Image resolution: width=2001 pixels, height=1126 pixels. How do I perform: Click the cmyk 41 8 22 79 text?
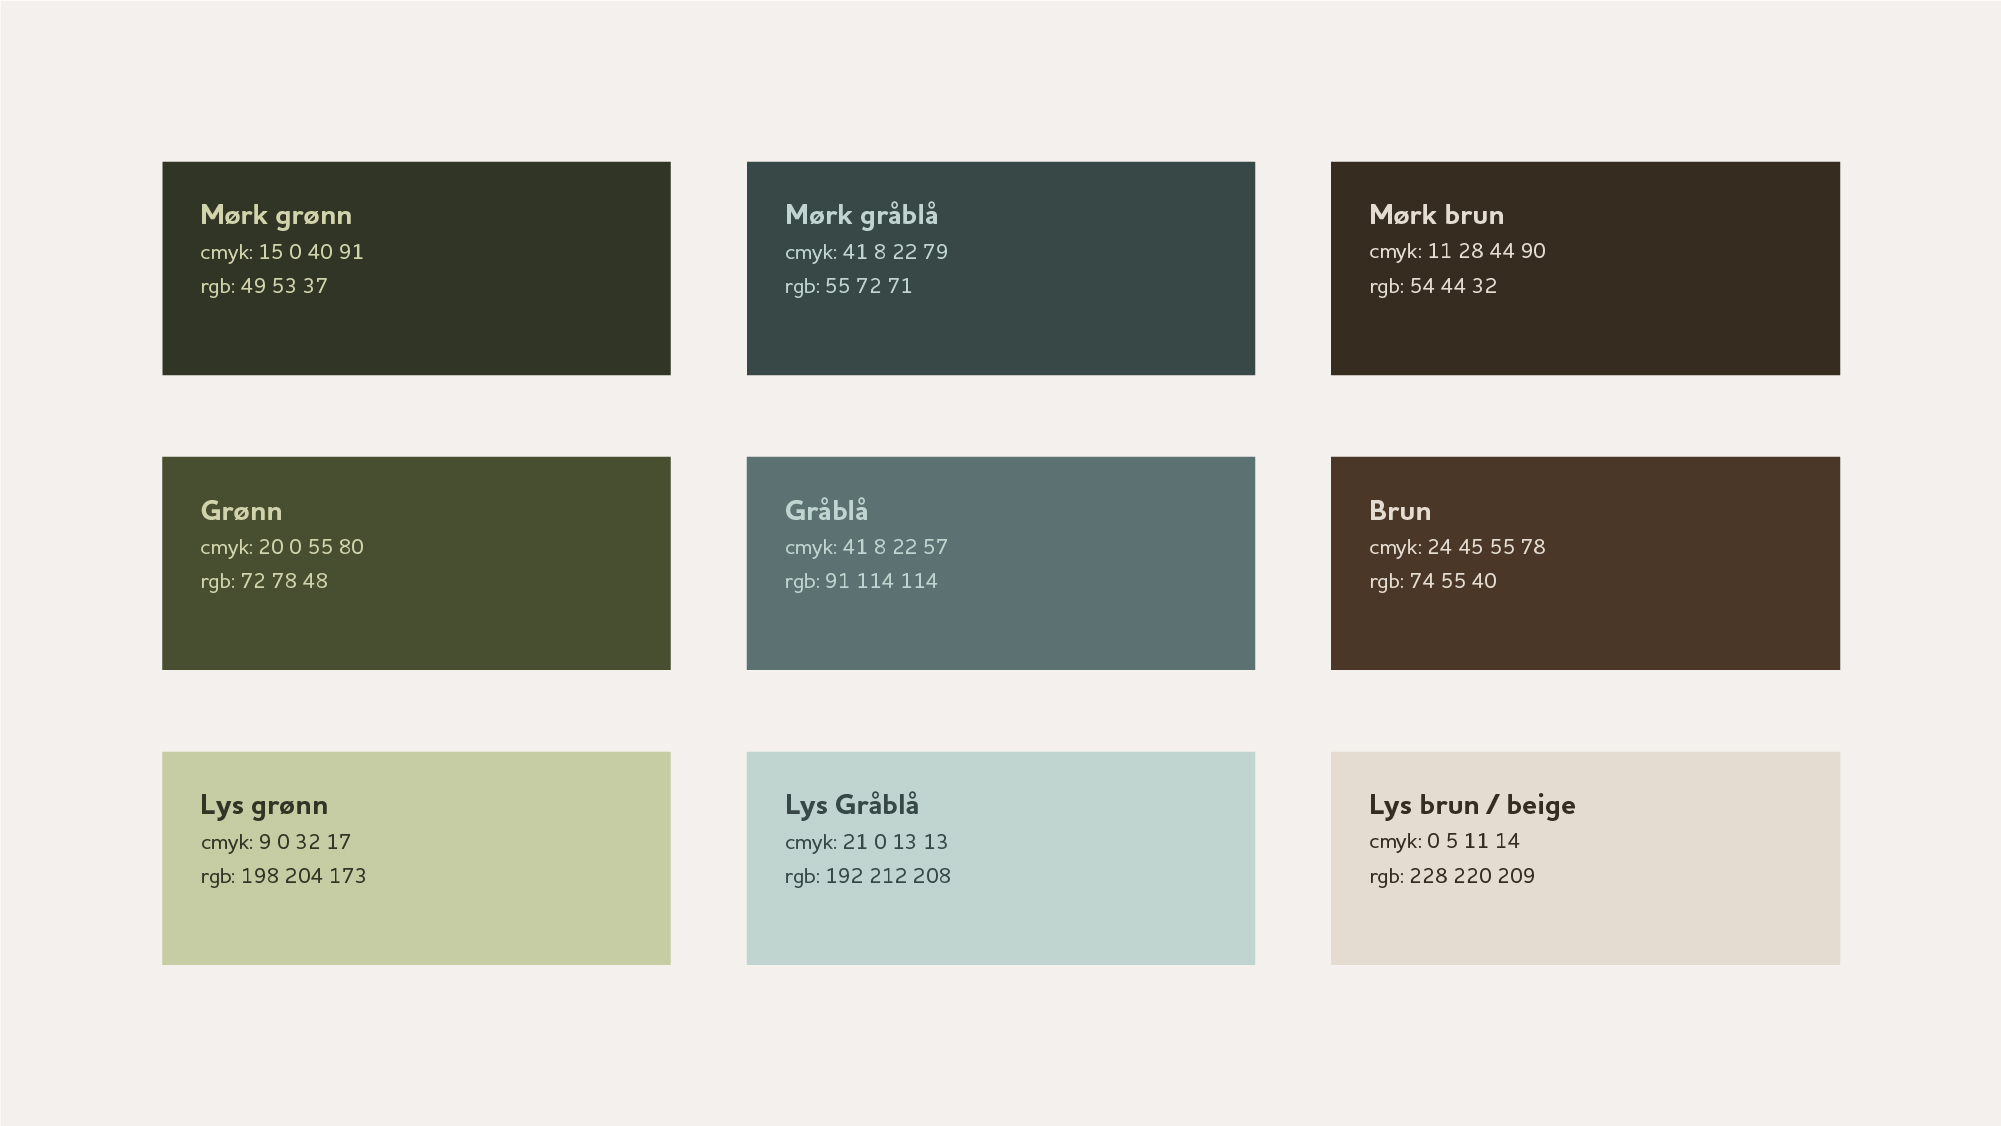pos(866,252)
